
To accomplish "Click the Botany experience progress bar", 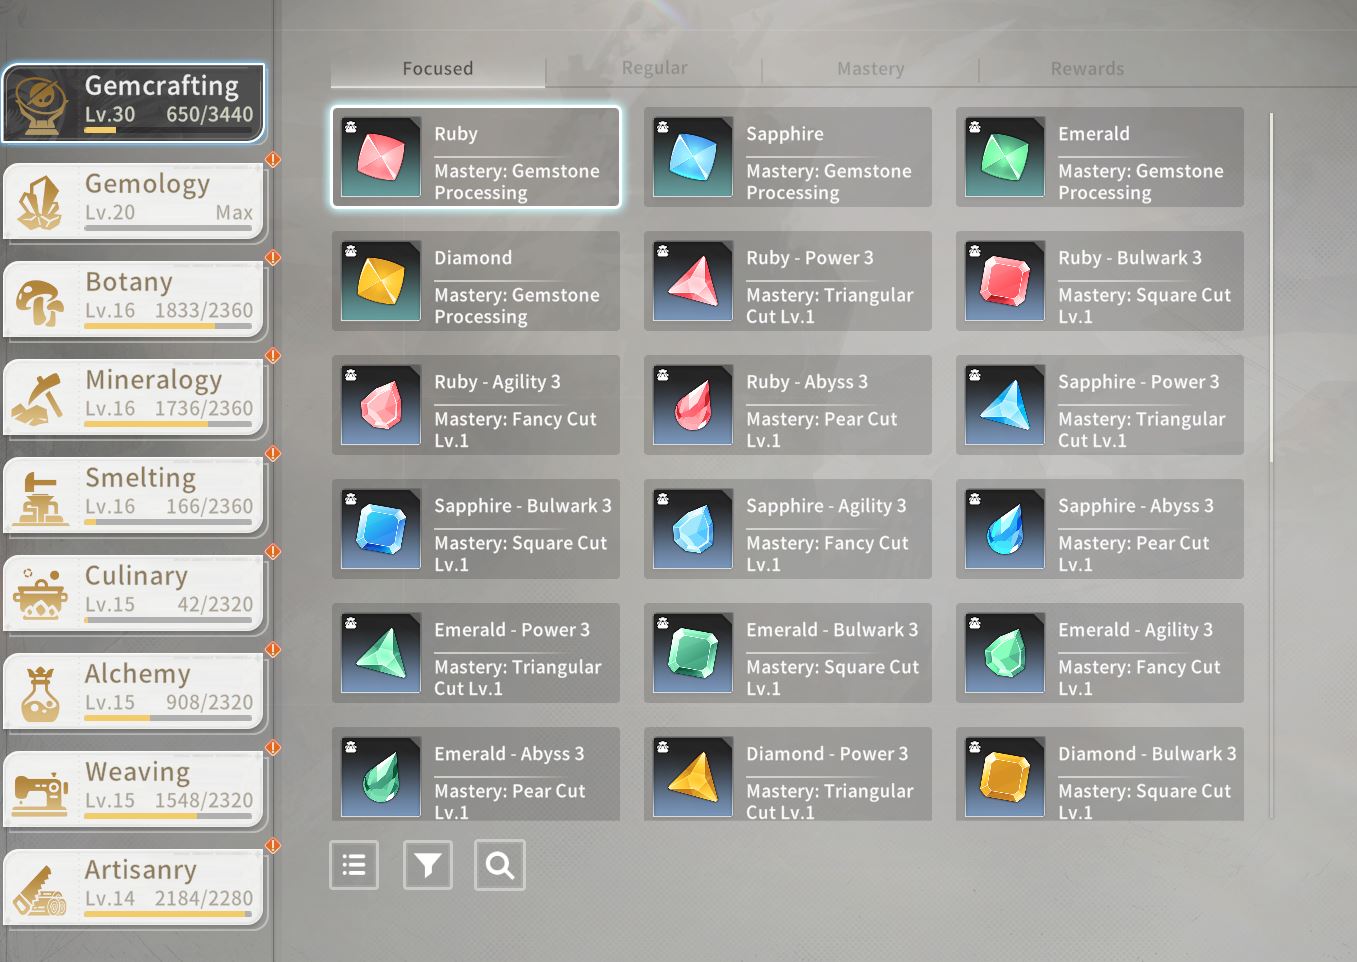I will point(168,326).
